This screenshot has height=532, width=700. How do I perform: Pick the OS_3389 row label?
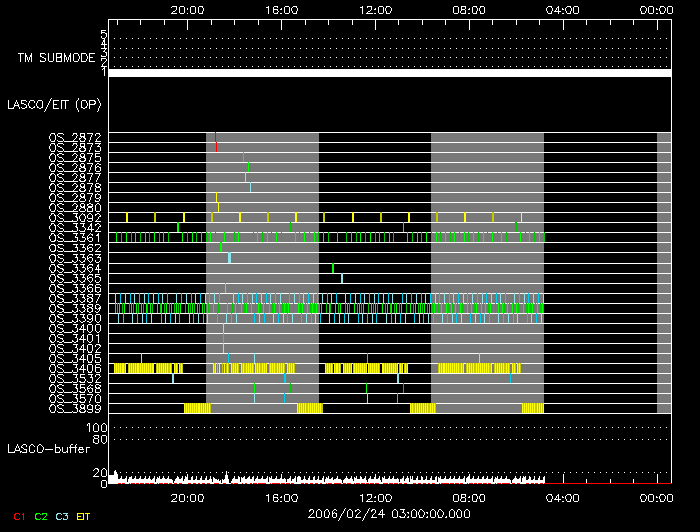[75, 308]
